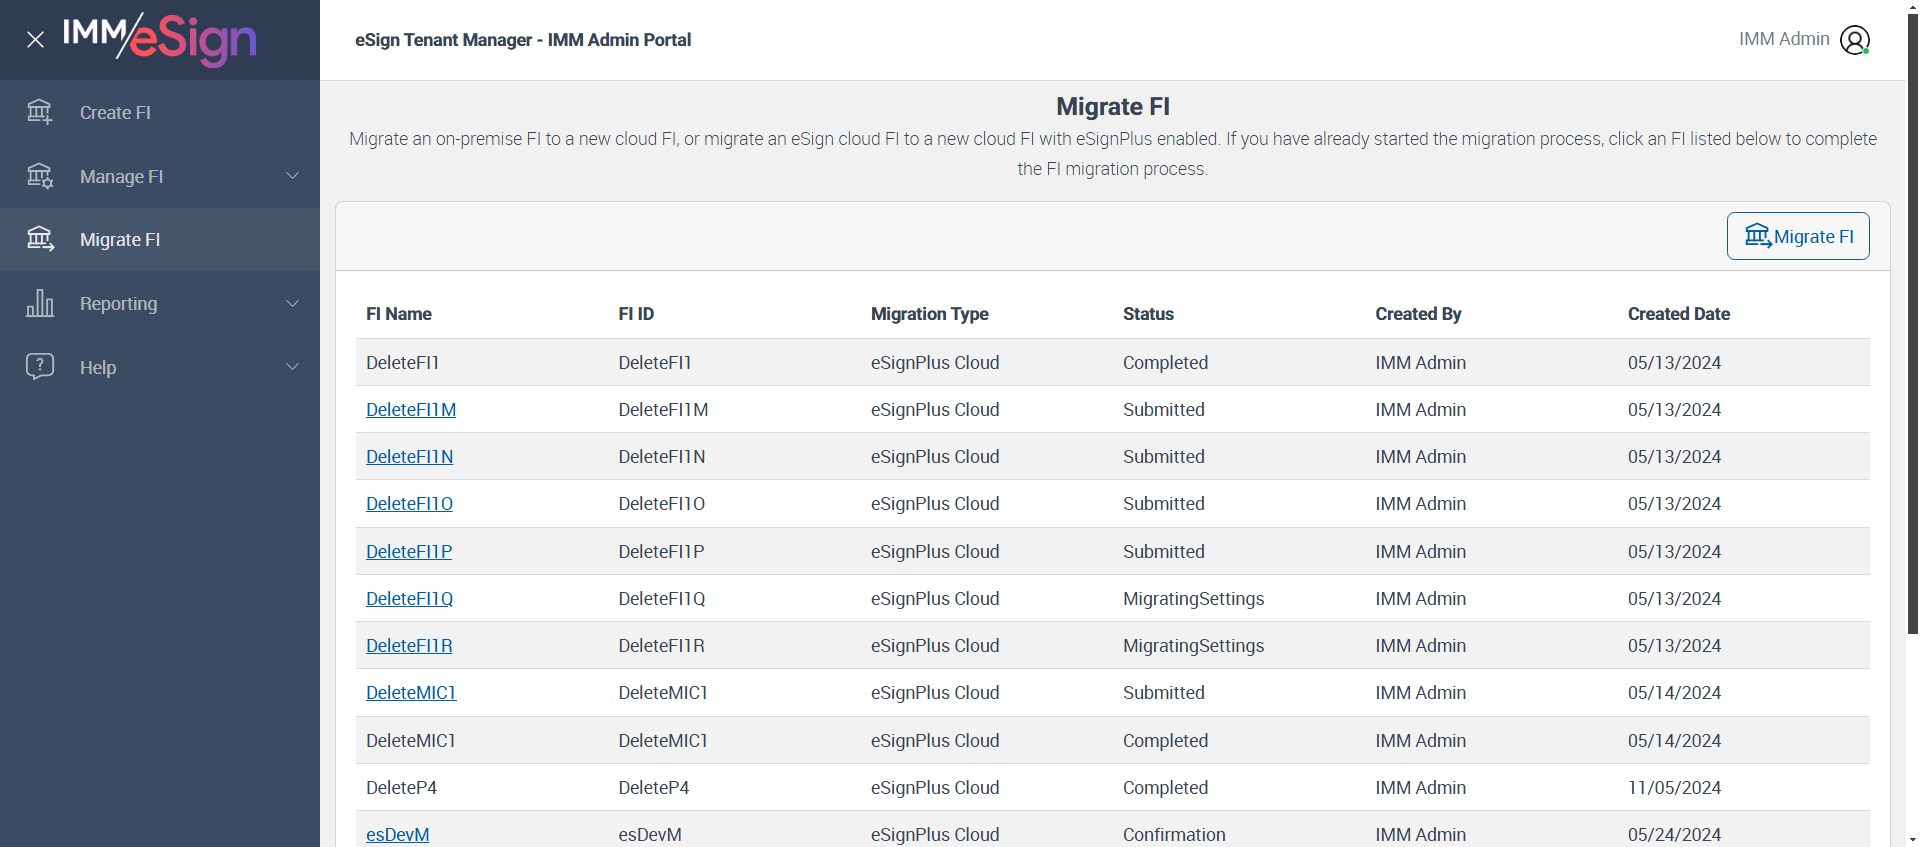Click the Status column header
Image resolution: width=1920 pixels, height=847 pixels.
pos(1148,314)
